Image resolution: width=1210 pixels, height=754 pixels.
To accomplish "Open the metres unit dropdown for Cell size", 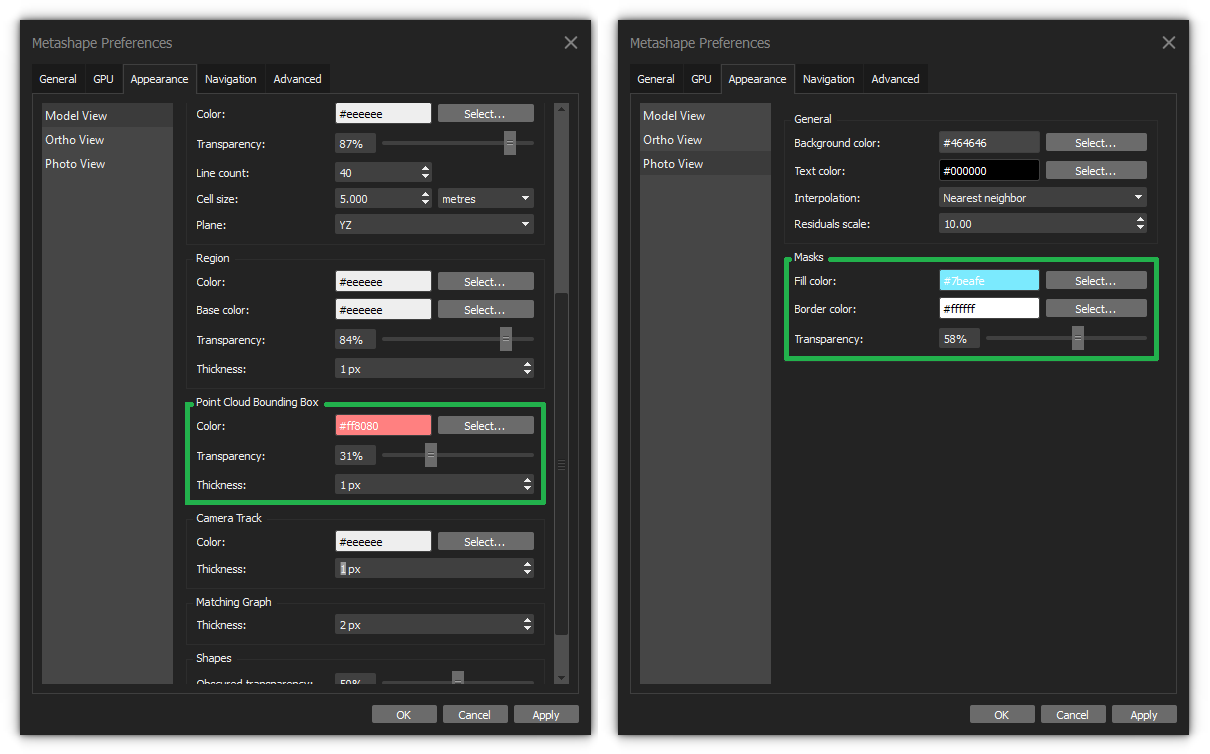I will (486, 199).
